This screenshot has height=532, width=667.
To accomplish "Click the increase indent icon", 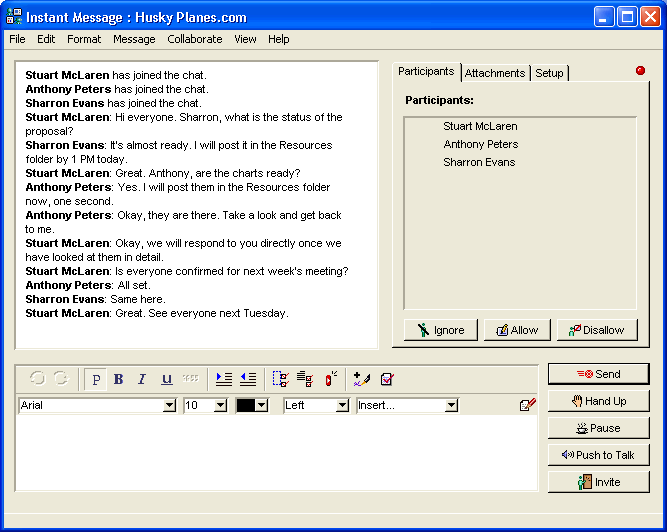I will tap(224, 379).
